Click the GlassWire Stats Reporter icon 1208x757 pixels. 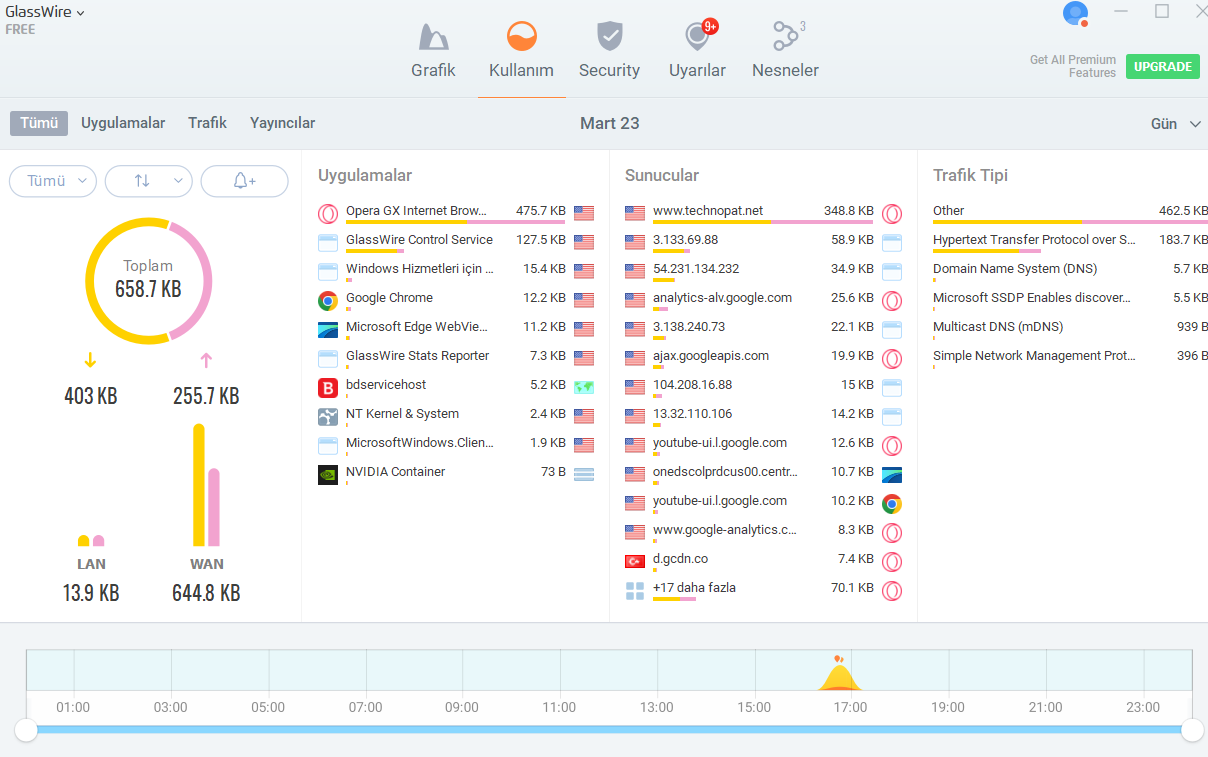327,358
